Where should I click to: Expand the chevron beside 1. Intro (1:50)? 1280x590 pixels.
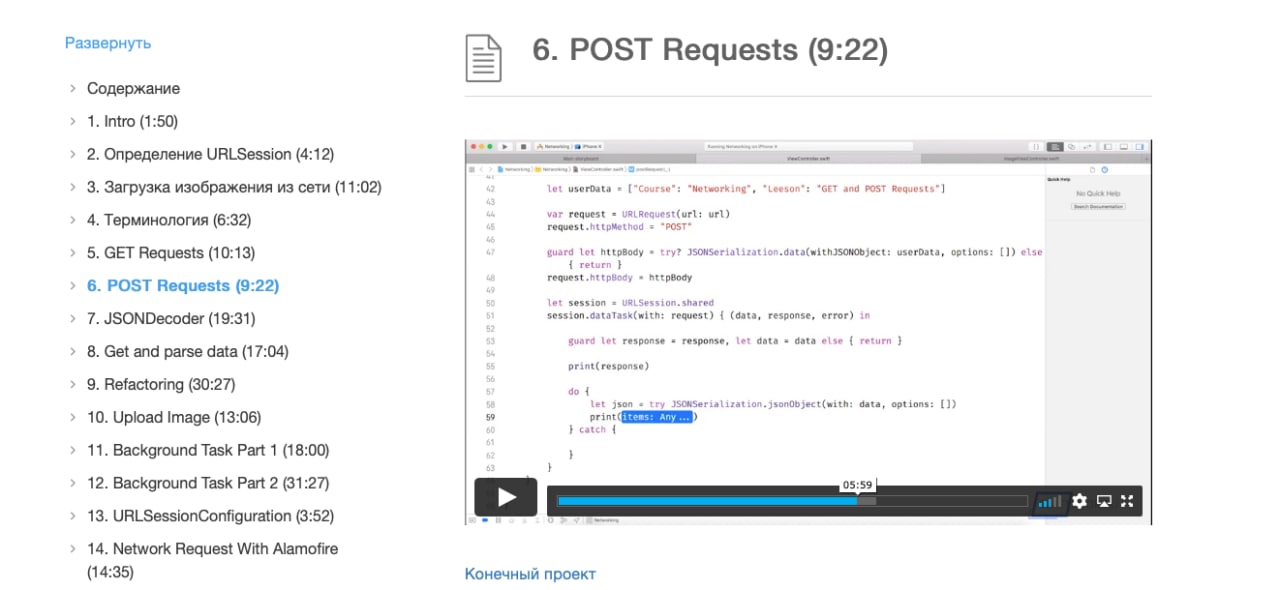point(73,121)
